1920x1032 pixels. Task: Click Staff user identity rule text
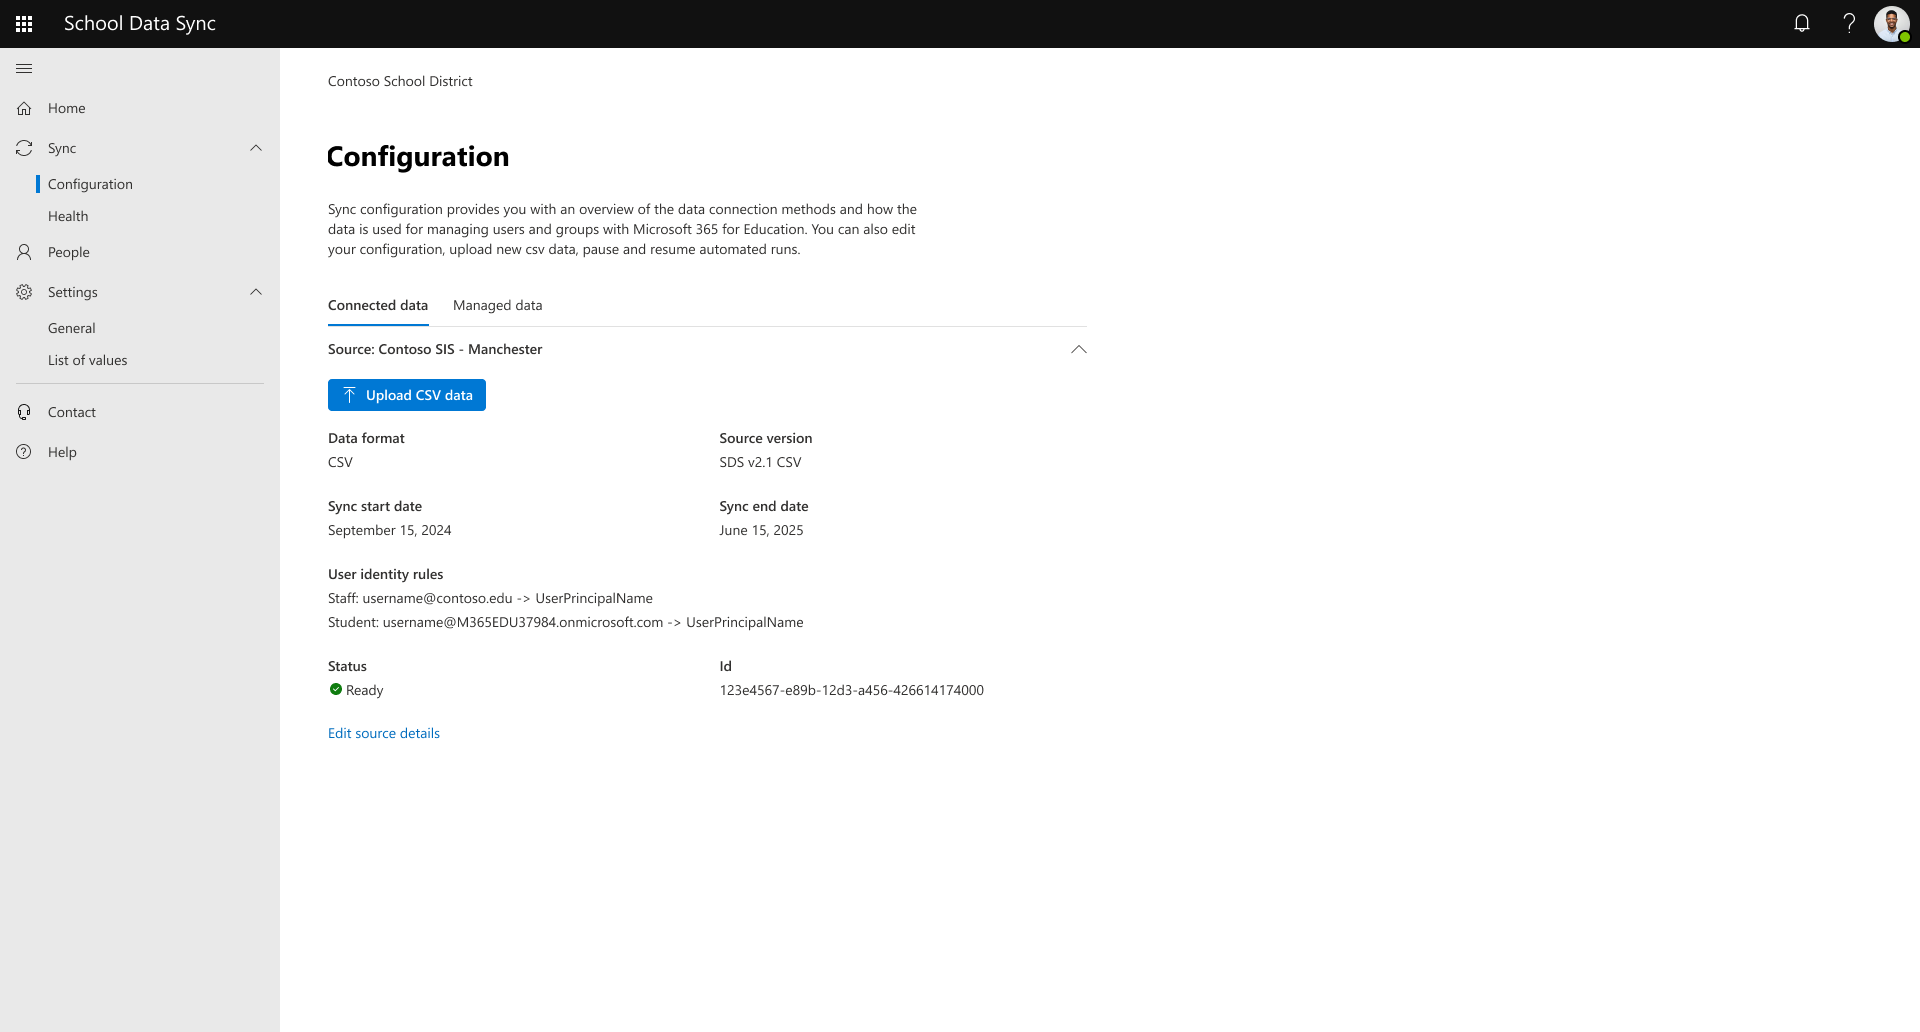[490, 598]
